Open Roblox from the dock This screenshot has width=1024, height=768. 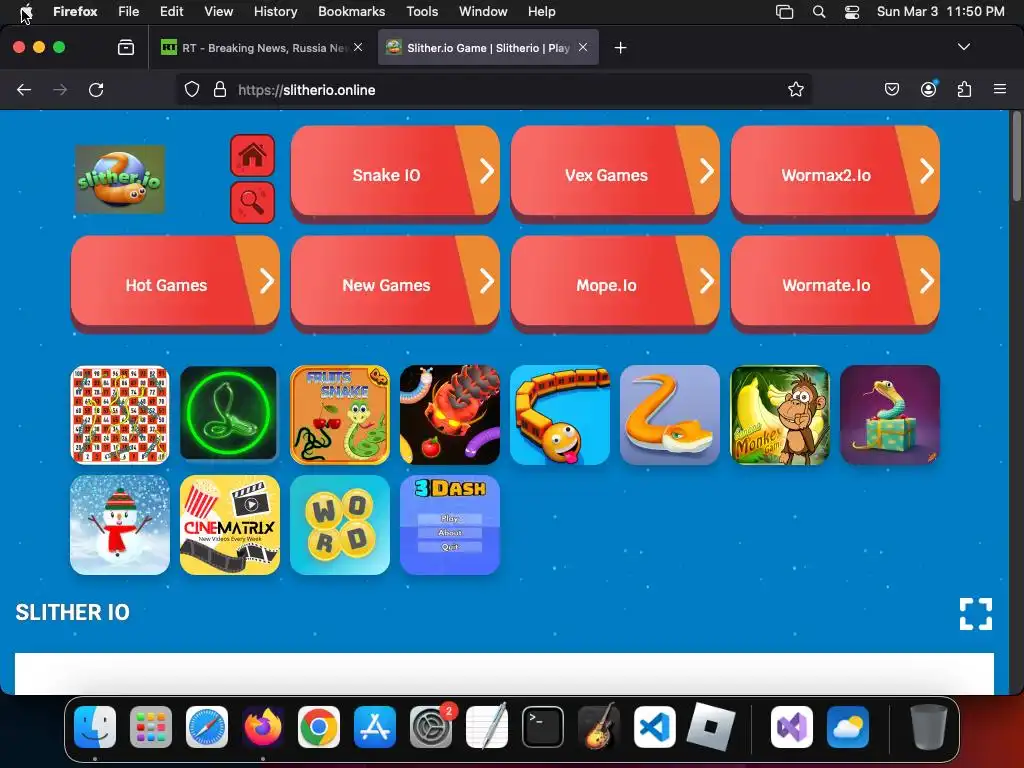point(711,727)
